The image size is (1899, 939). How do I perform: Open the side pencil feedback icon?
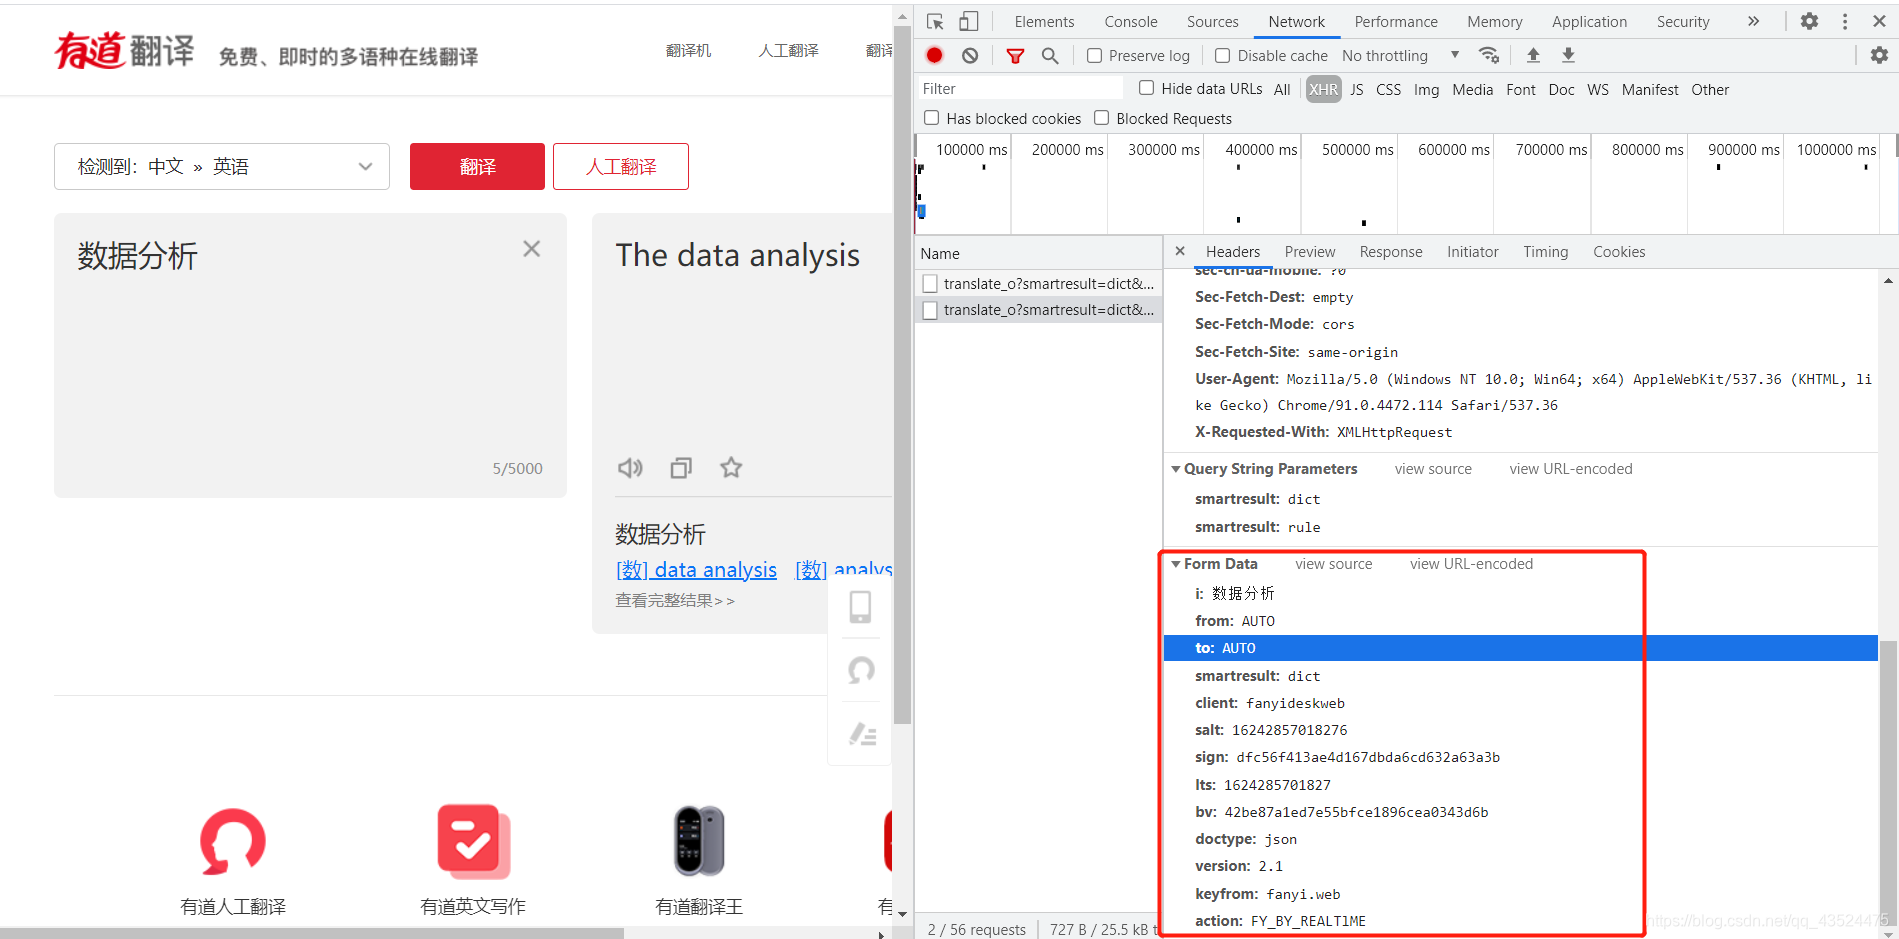tap(862, 735)
